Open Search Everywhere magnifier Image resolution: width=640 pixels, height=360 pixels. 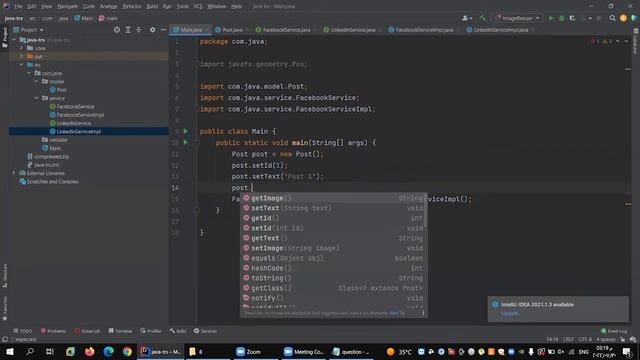612,18
